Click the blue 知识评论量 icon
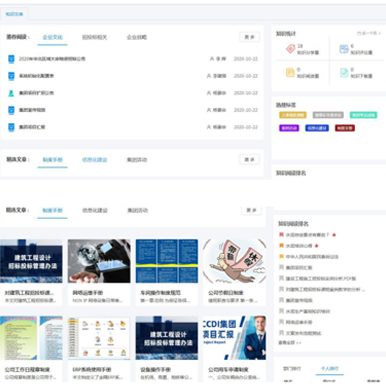The width and height of the screenshot is (386, 386). (x=344, y=49)
